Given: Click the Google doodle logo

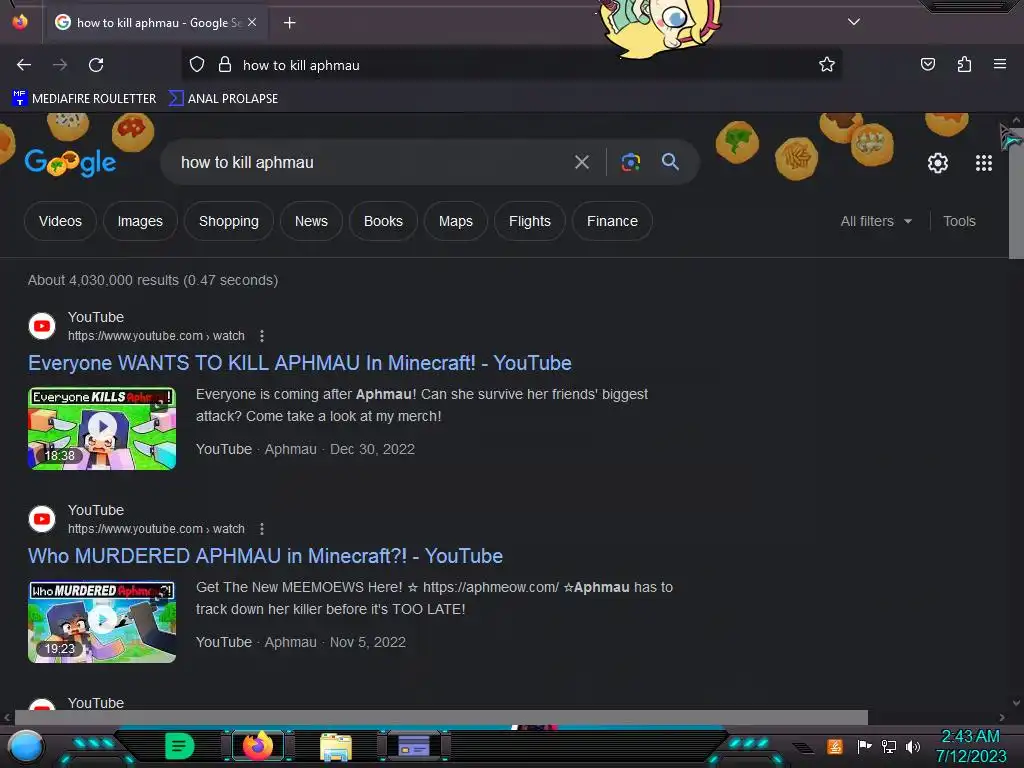Looking at the screenshot, I should [71, 163].
